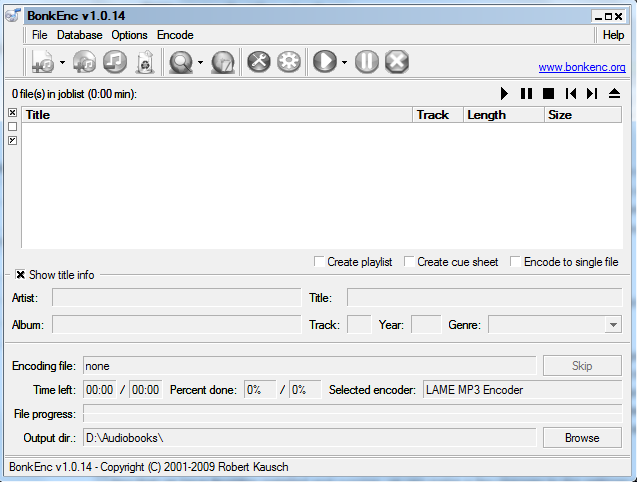
Task: Skip to next joblist track
Action: point(592,94)
